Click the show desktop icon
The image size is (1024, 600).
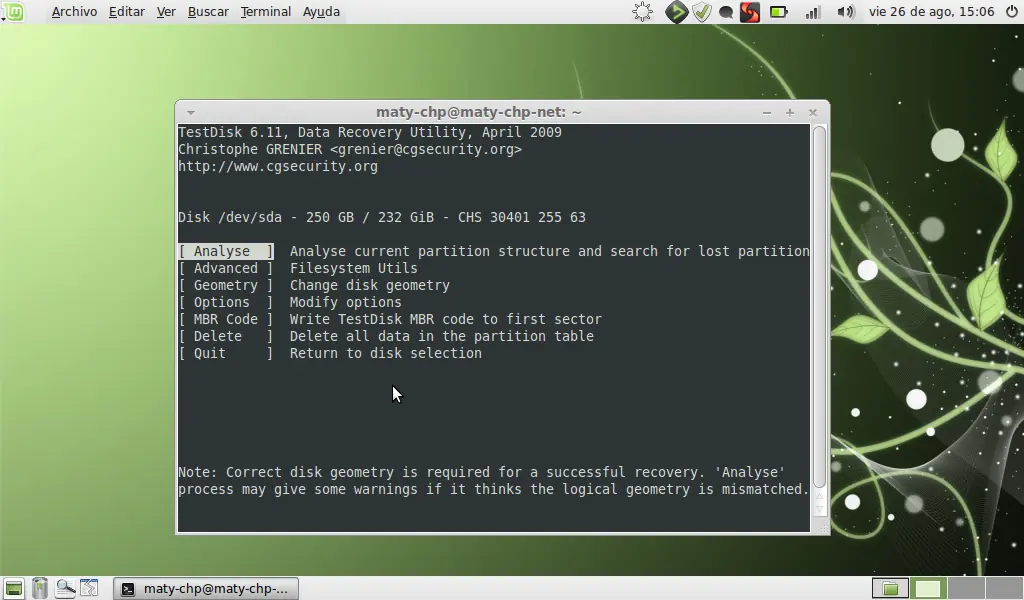tap(13, 588)
